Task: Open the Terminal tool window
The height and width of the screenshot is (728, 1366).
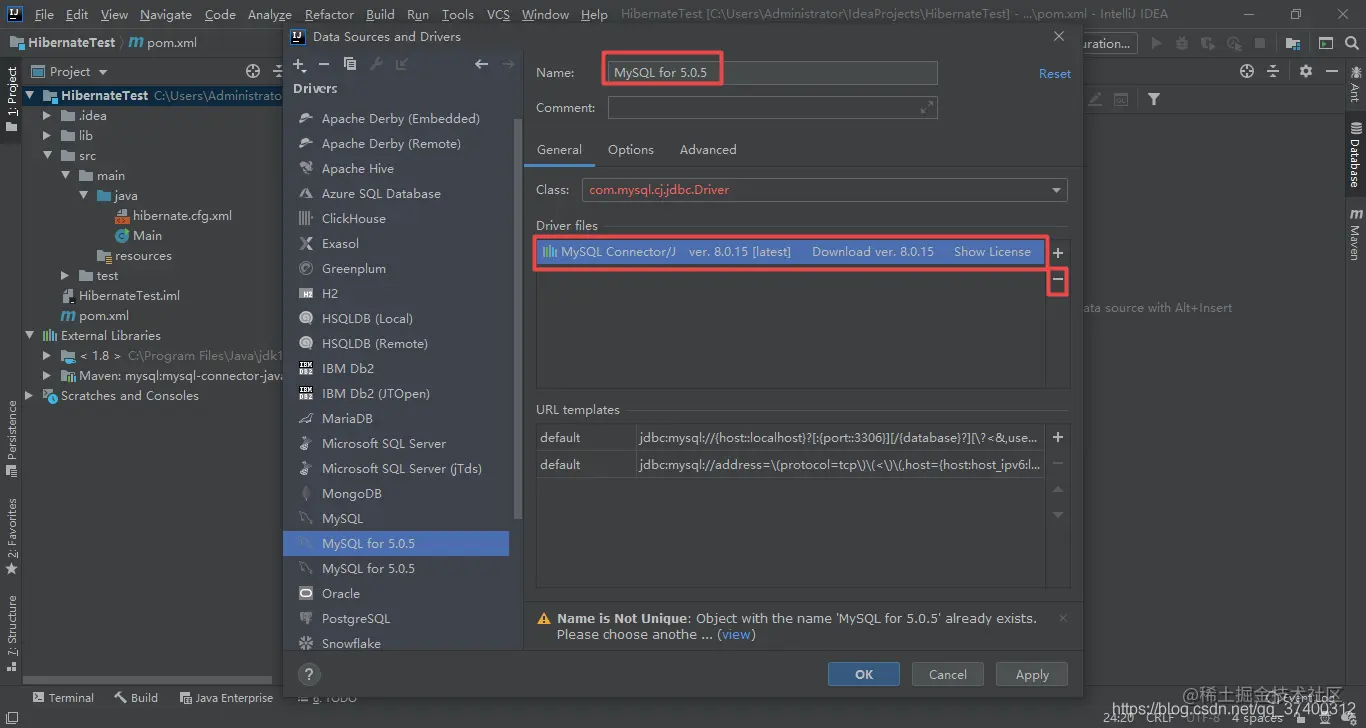Action: 64,698
